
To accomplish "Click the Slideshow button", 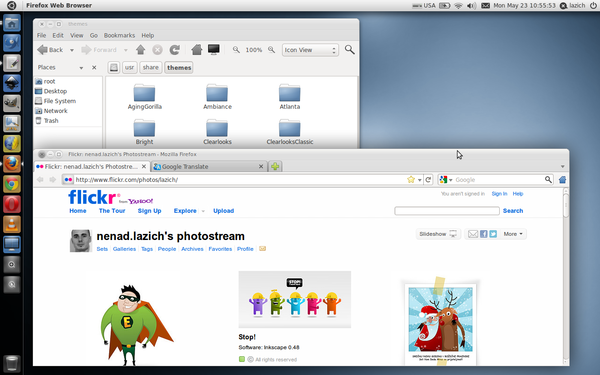I will tap(438, 234).
